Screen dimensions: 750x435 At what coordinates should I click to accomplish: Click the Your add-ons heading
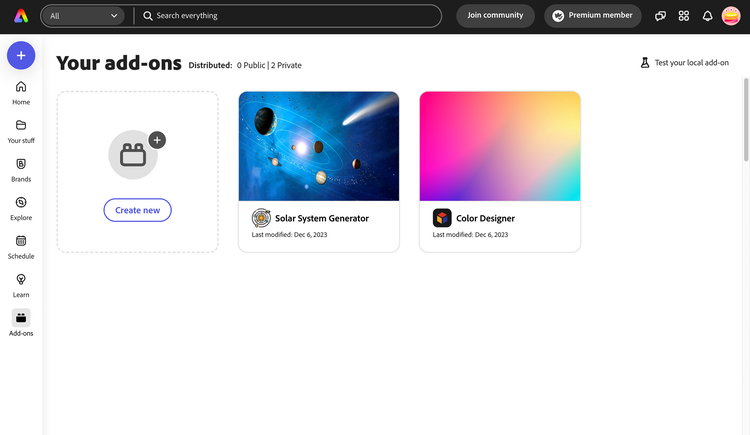tap(119, 63)
